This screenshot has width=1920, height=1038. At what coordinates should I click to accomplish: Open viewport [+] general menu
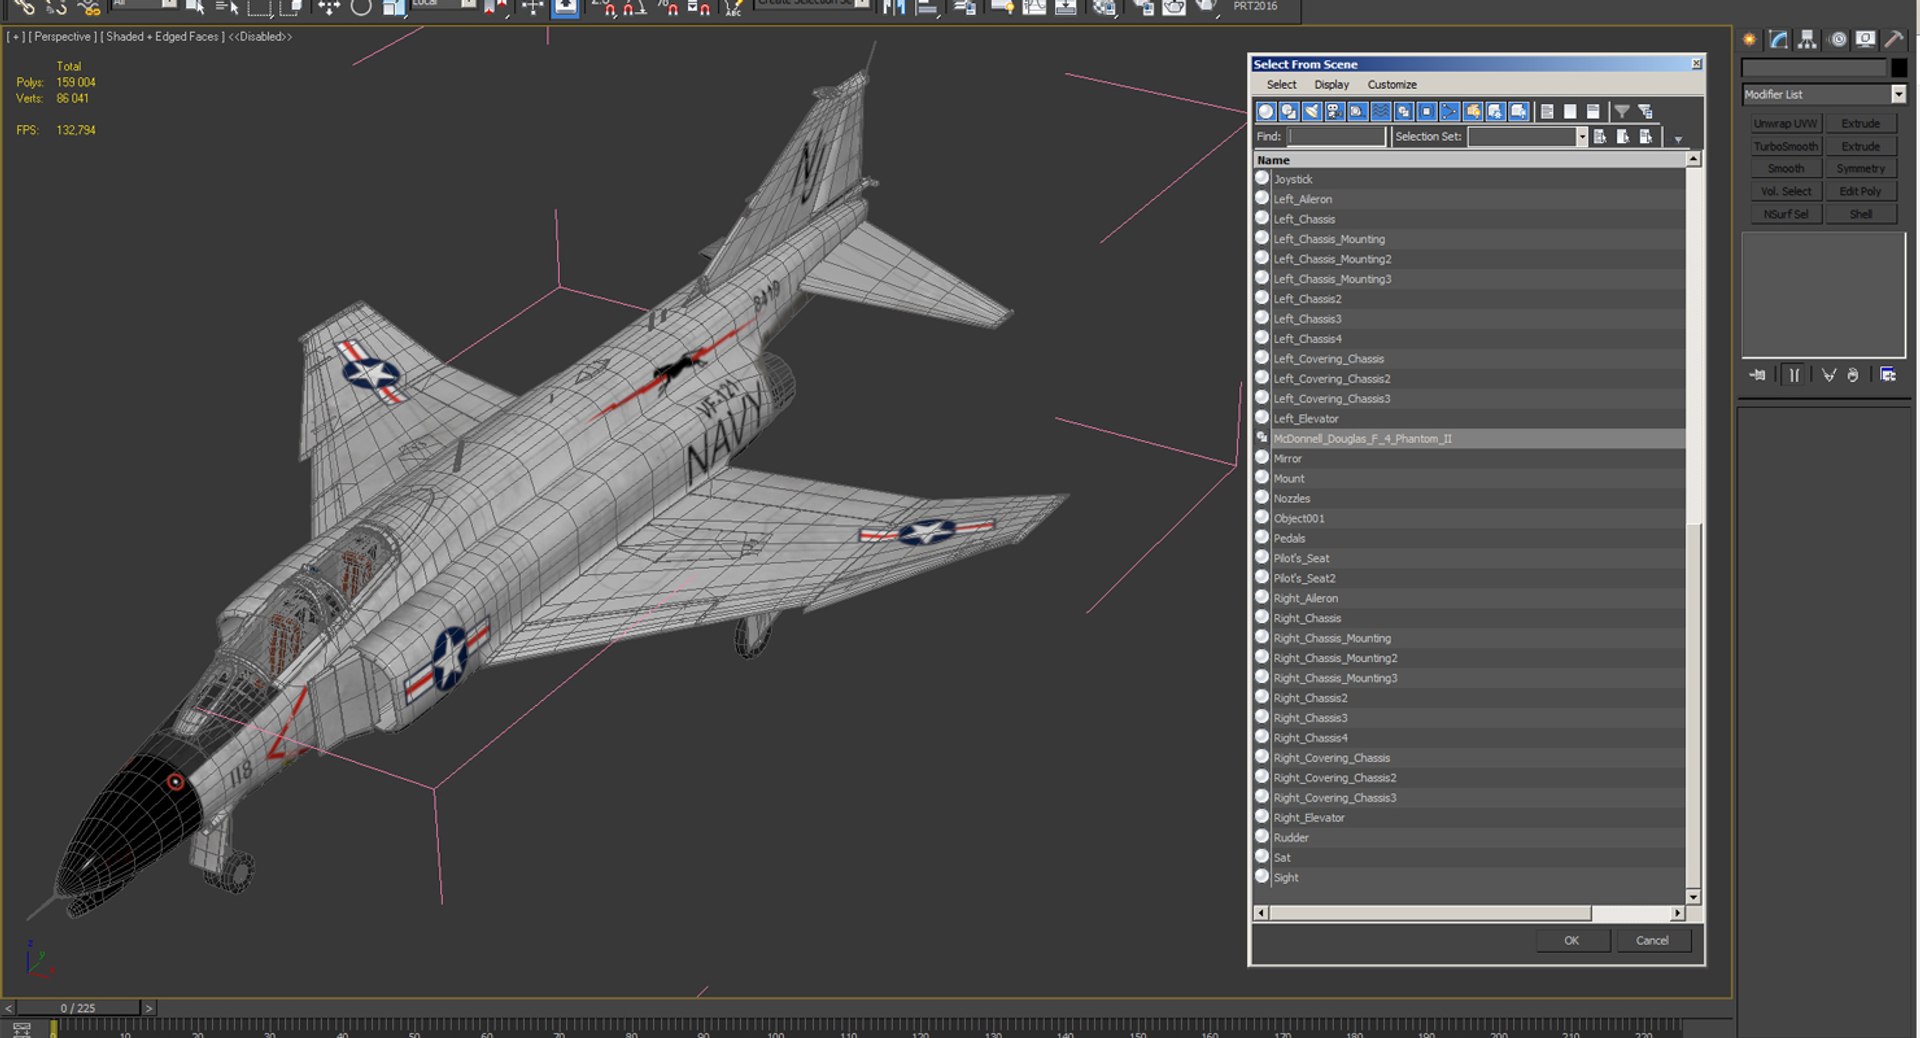(x=16, y=37)
